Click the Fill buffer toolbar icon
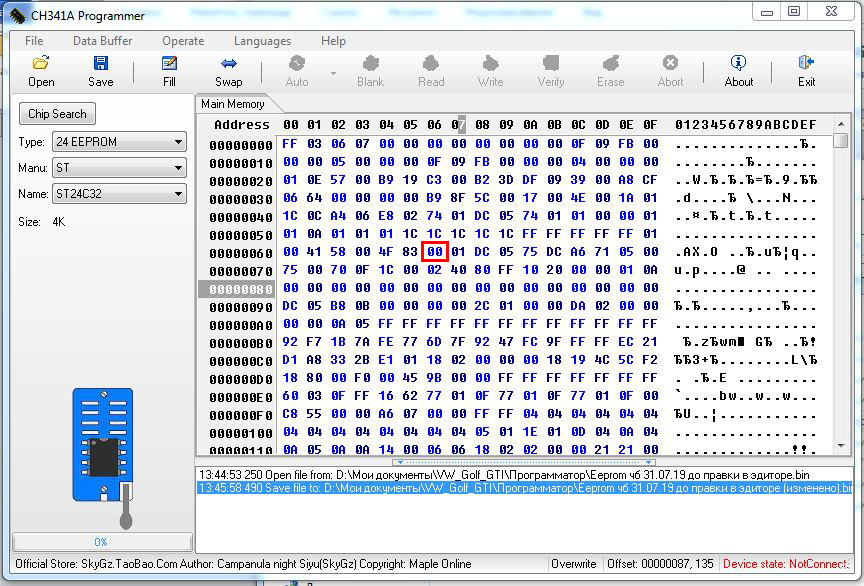The image size is (864, 586). (x=169, y=64)
